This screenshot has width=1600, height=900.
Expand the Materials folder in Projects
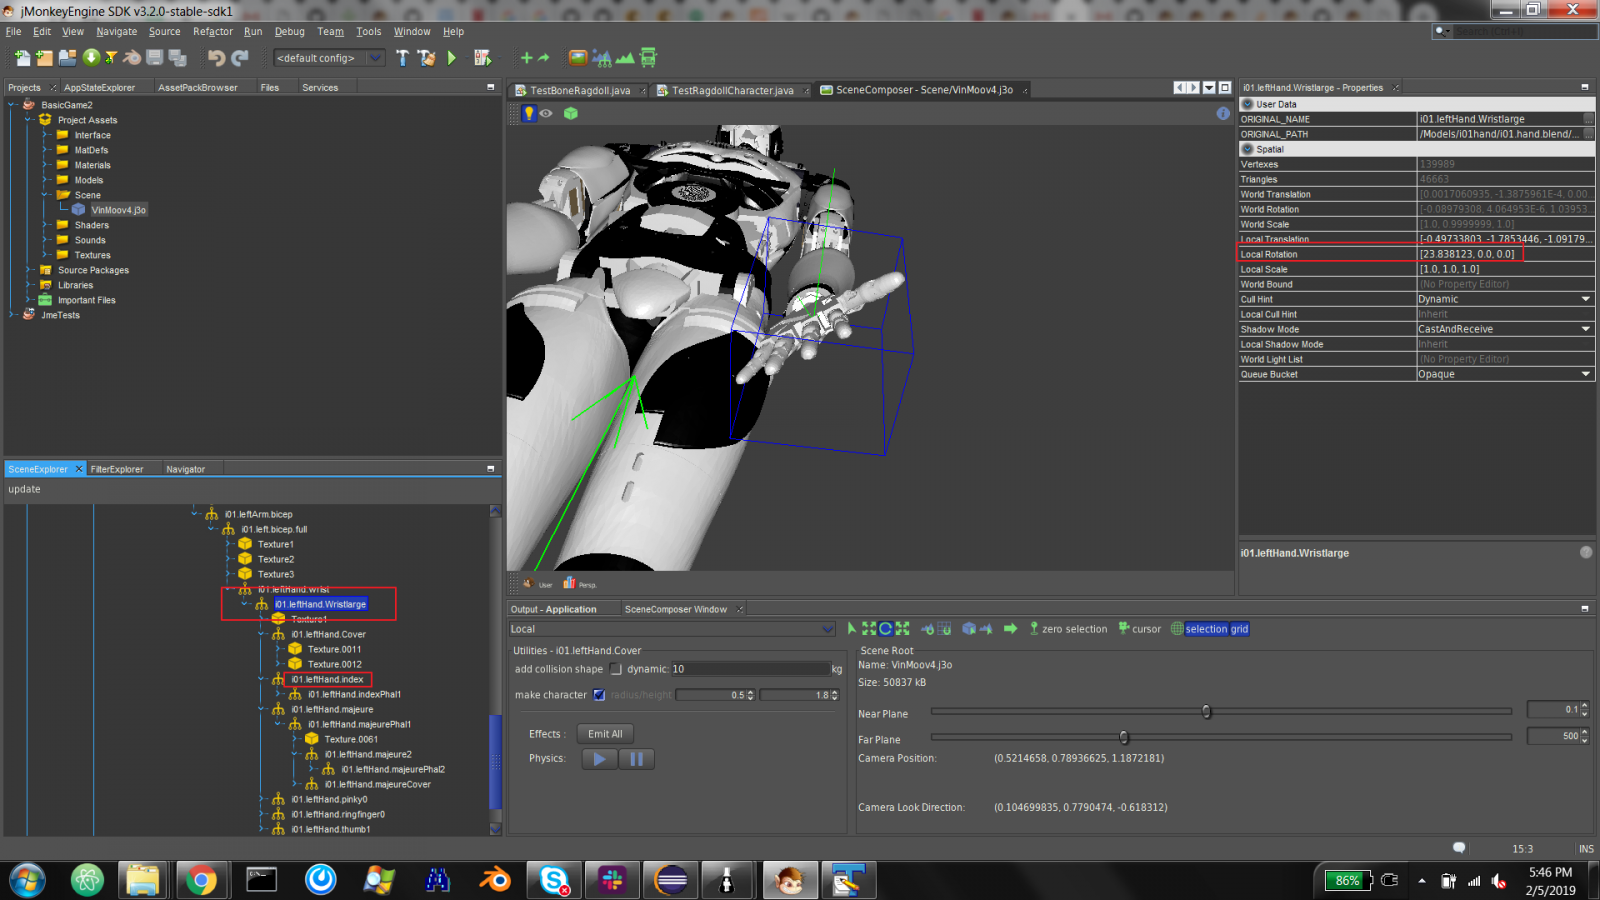46,165
